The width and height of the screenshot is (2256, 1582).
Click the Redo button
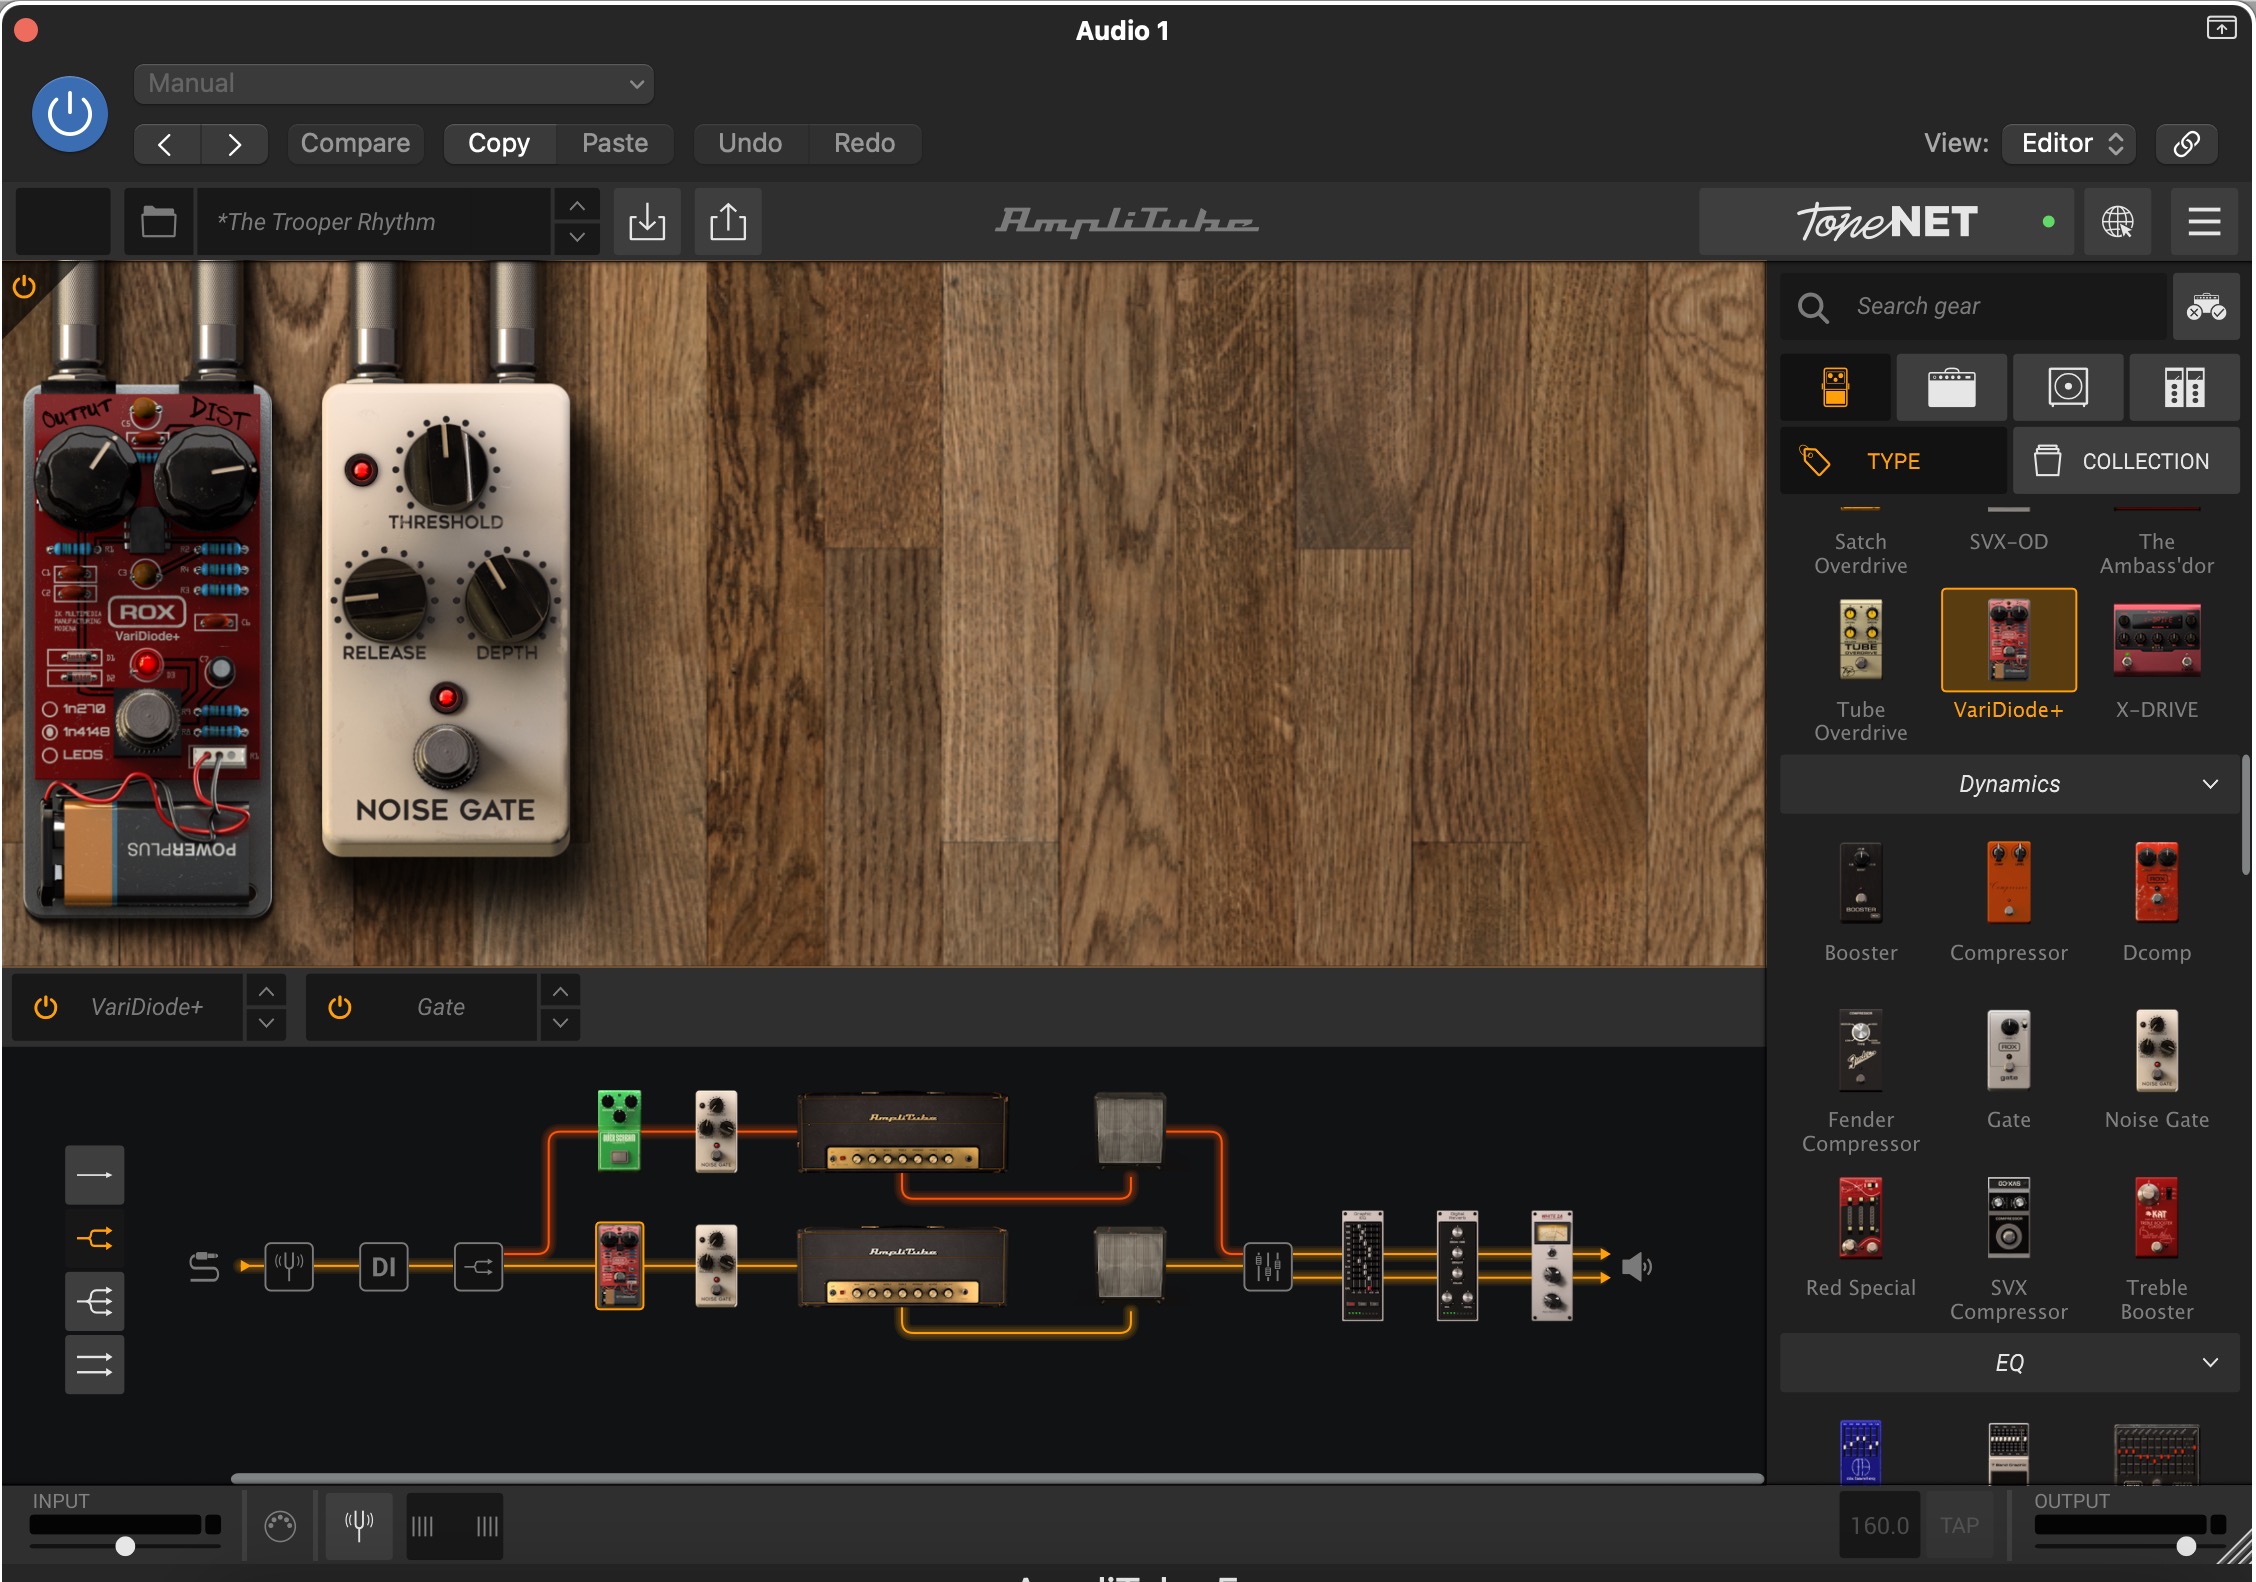[x=864, y=143]
